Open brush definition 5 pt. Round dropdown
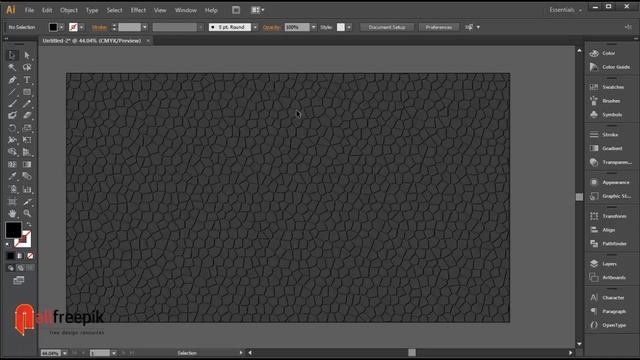The image size is (640, 360). pos(255,27)
